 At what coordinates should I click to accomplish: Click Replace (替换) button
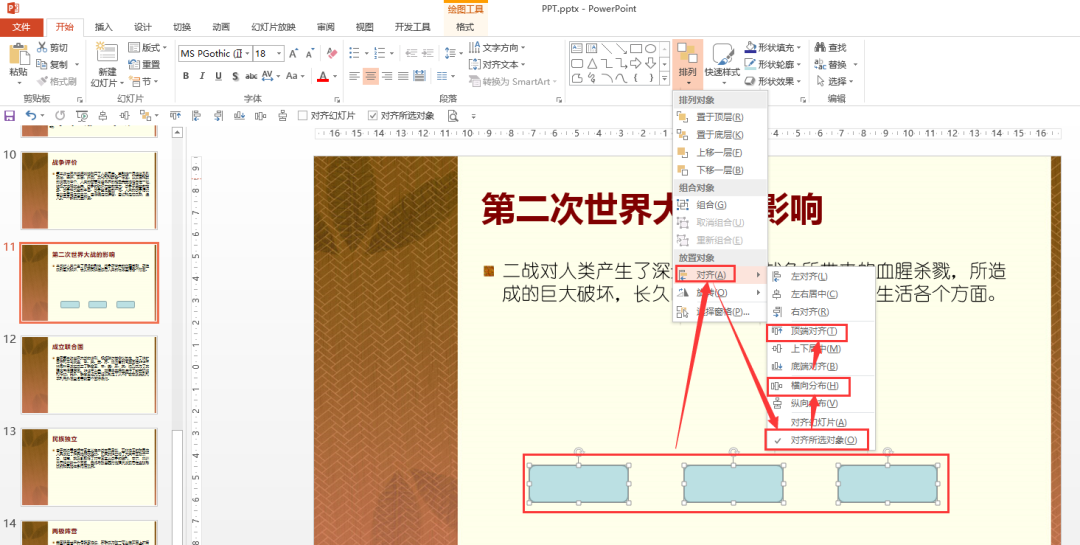click(836, 64)
